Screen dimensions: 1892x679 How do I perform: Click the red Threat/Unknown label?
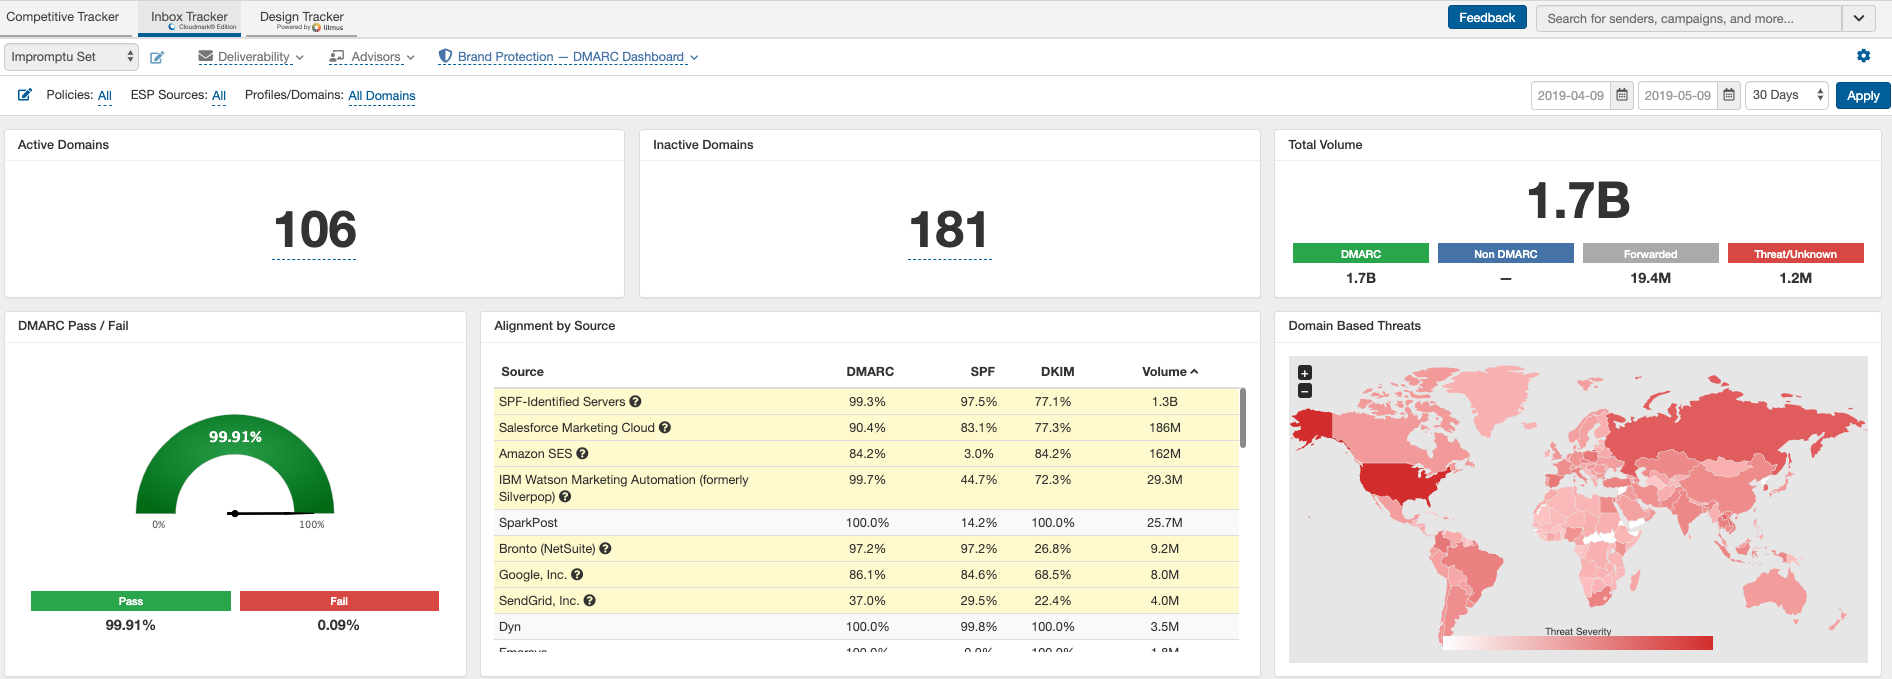pyautogui.click(x=1796, y=254)
